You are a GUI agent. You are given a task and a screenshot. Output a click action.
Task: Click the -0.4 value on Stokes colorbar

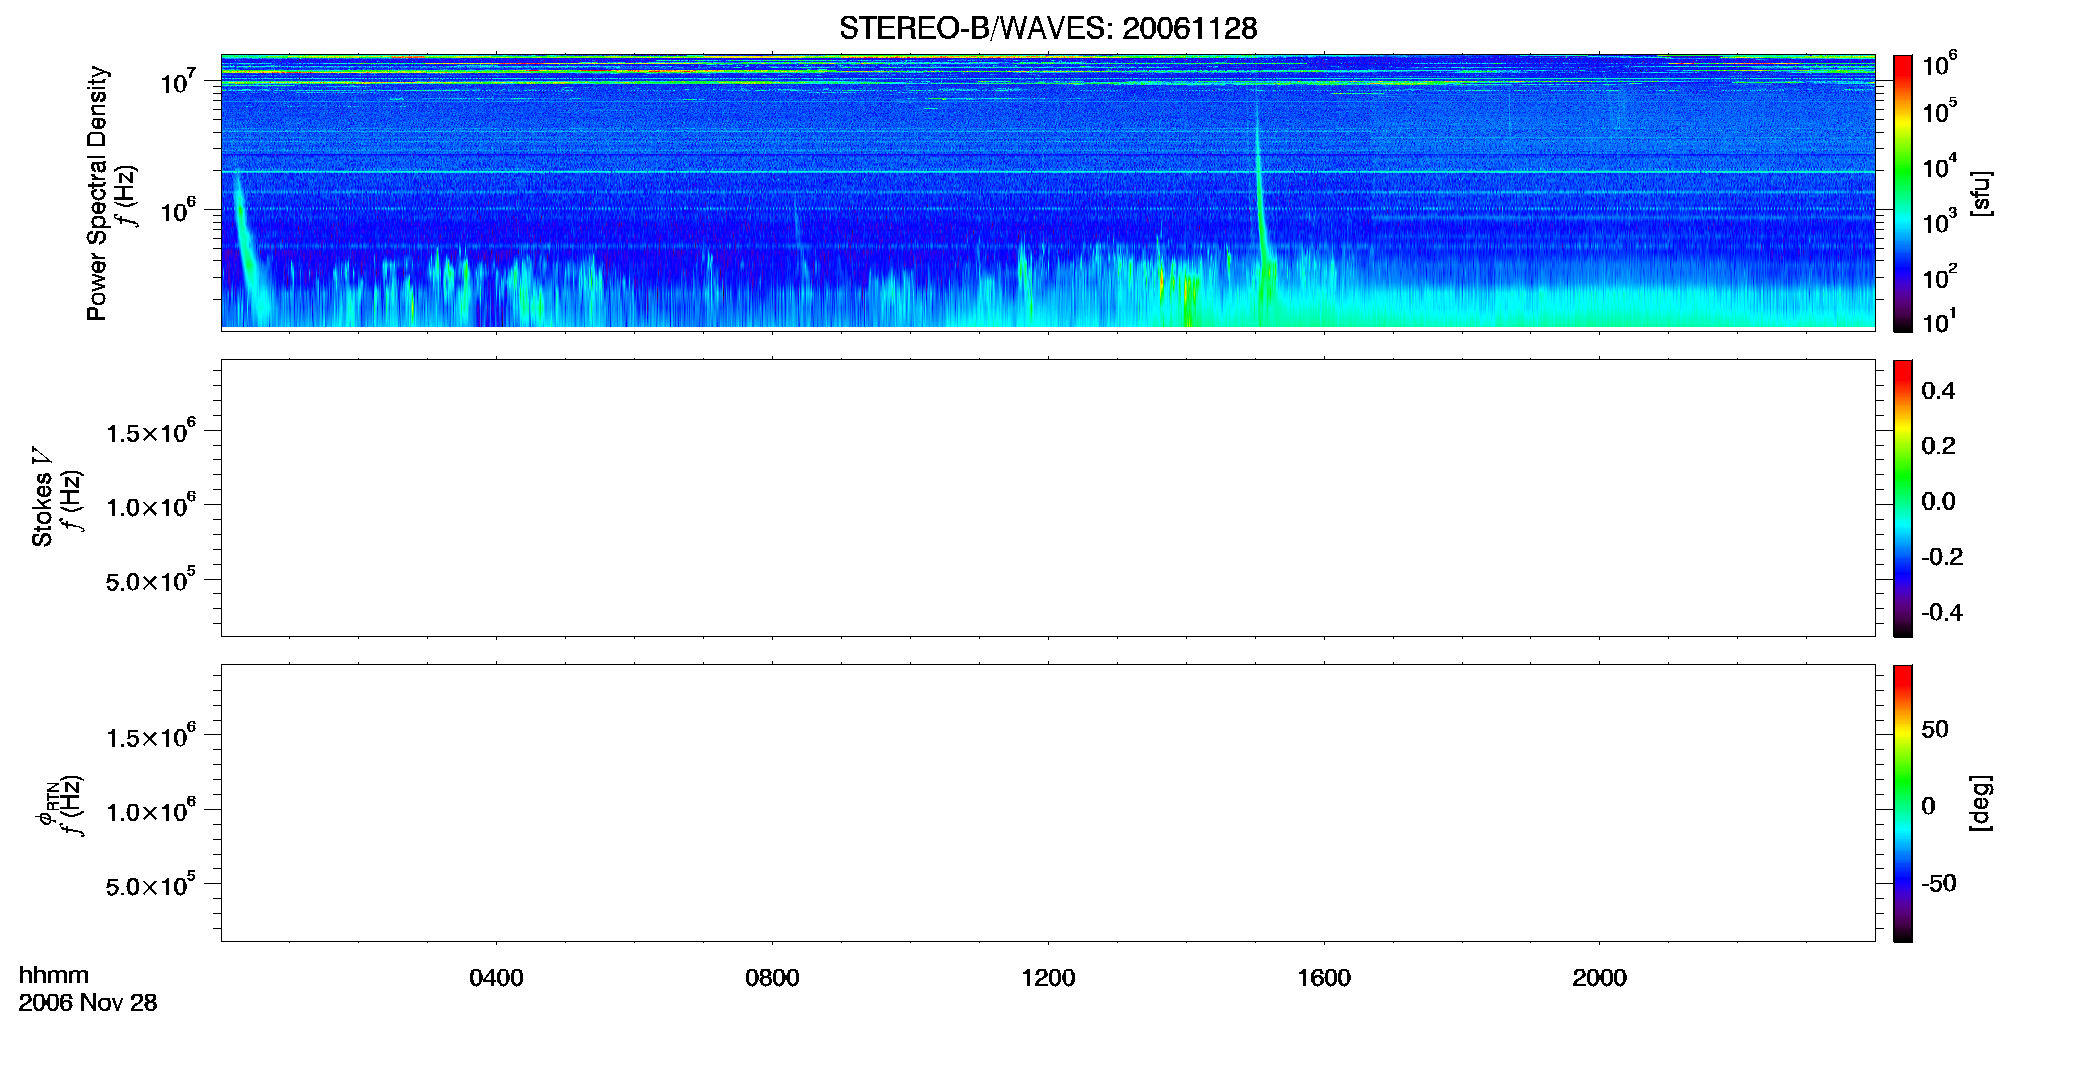[x=1942, y=613]
